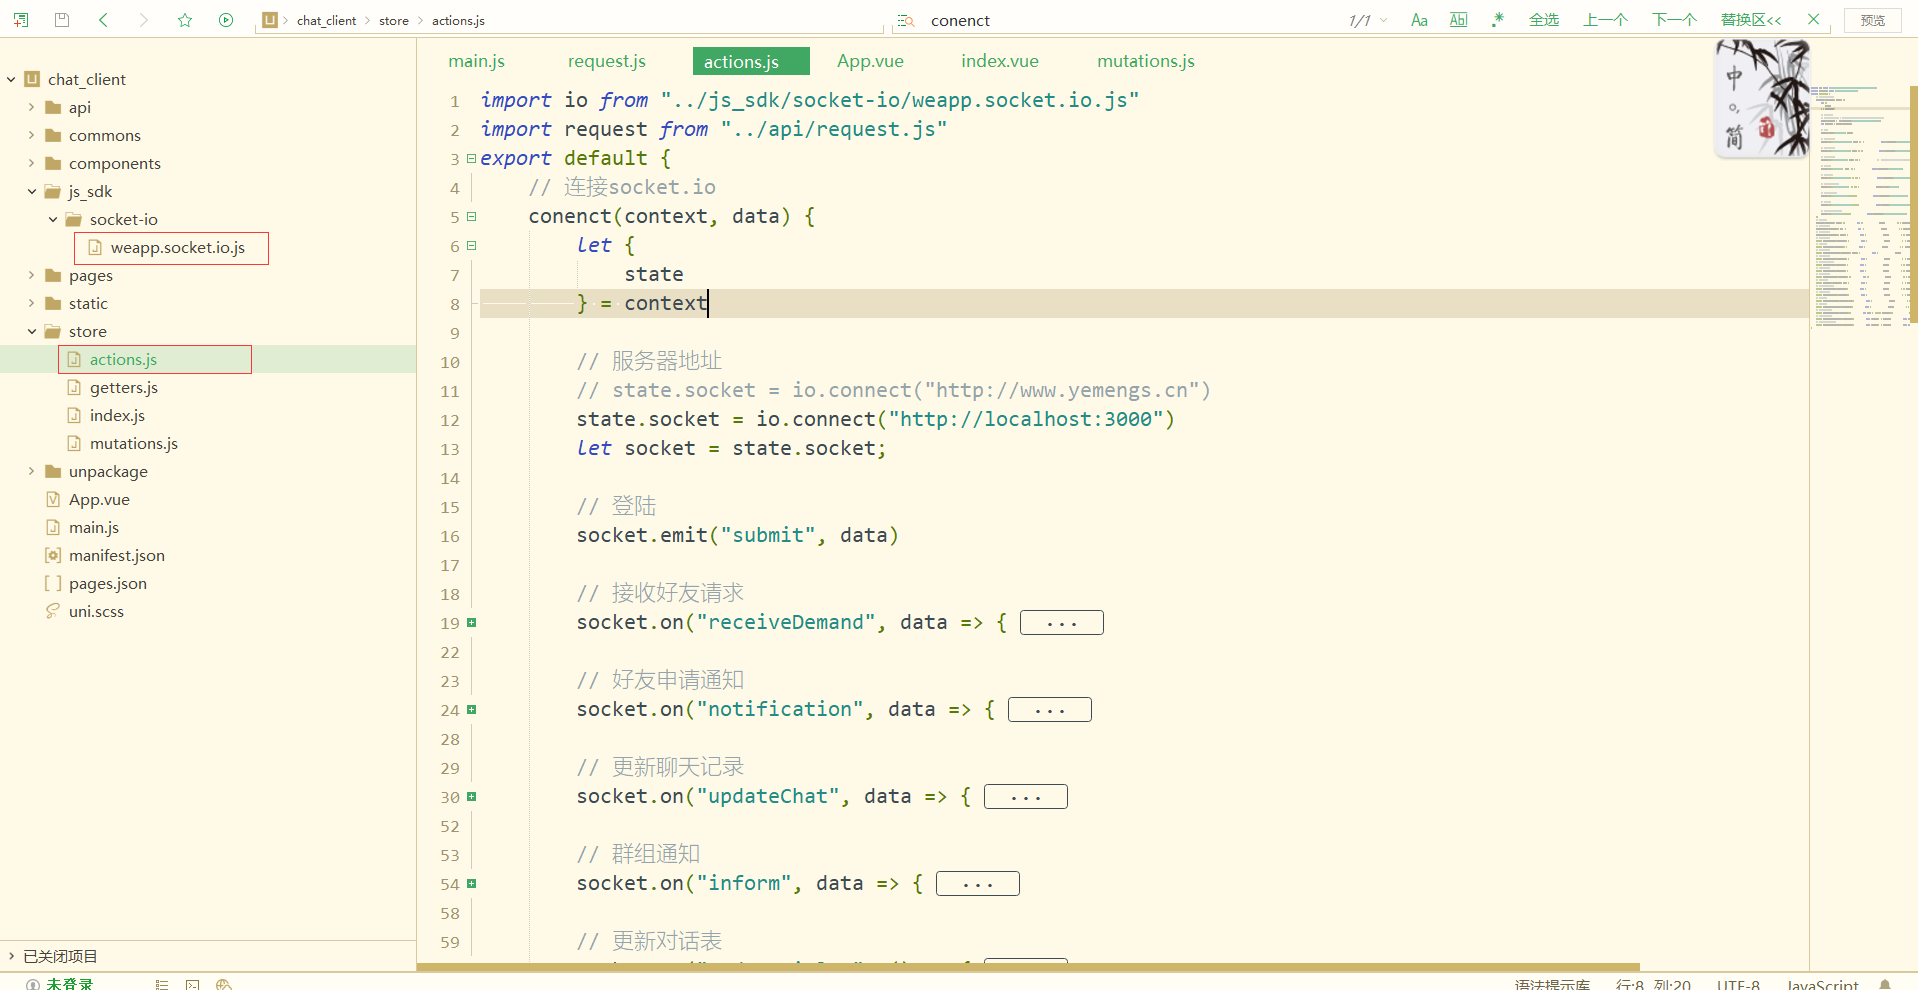Image resolution: width=1918 pixels, height=990 pixels.
Task: Go back with the left arrow icon
Action: (x=103, y=20)
